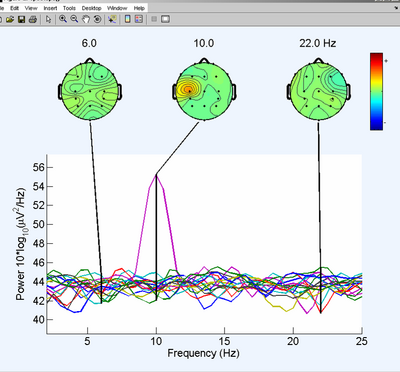Click the Hide Plot Tools icon
Screen dimensions: 400x372
click(x=154, y=19)
